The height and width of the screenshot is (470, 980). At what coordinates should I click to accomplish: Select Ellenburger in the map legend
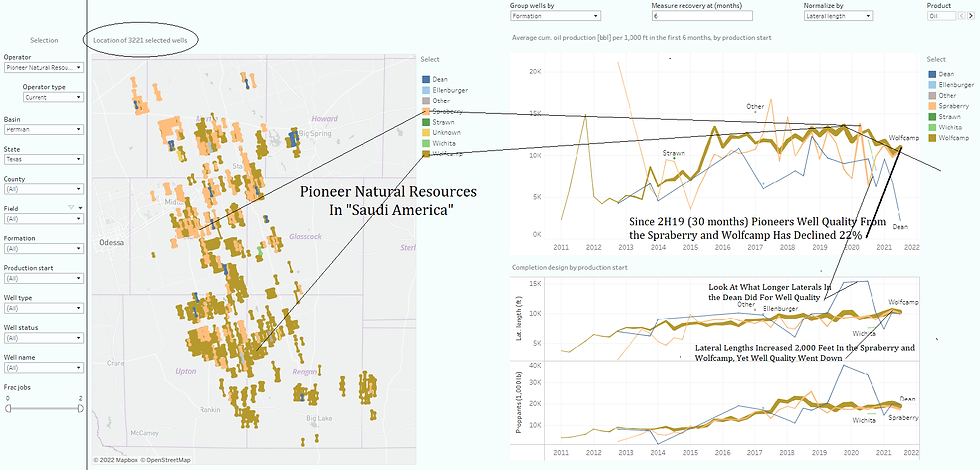click(445, 90)
